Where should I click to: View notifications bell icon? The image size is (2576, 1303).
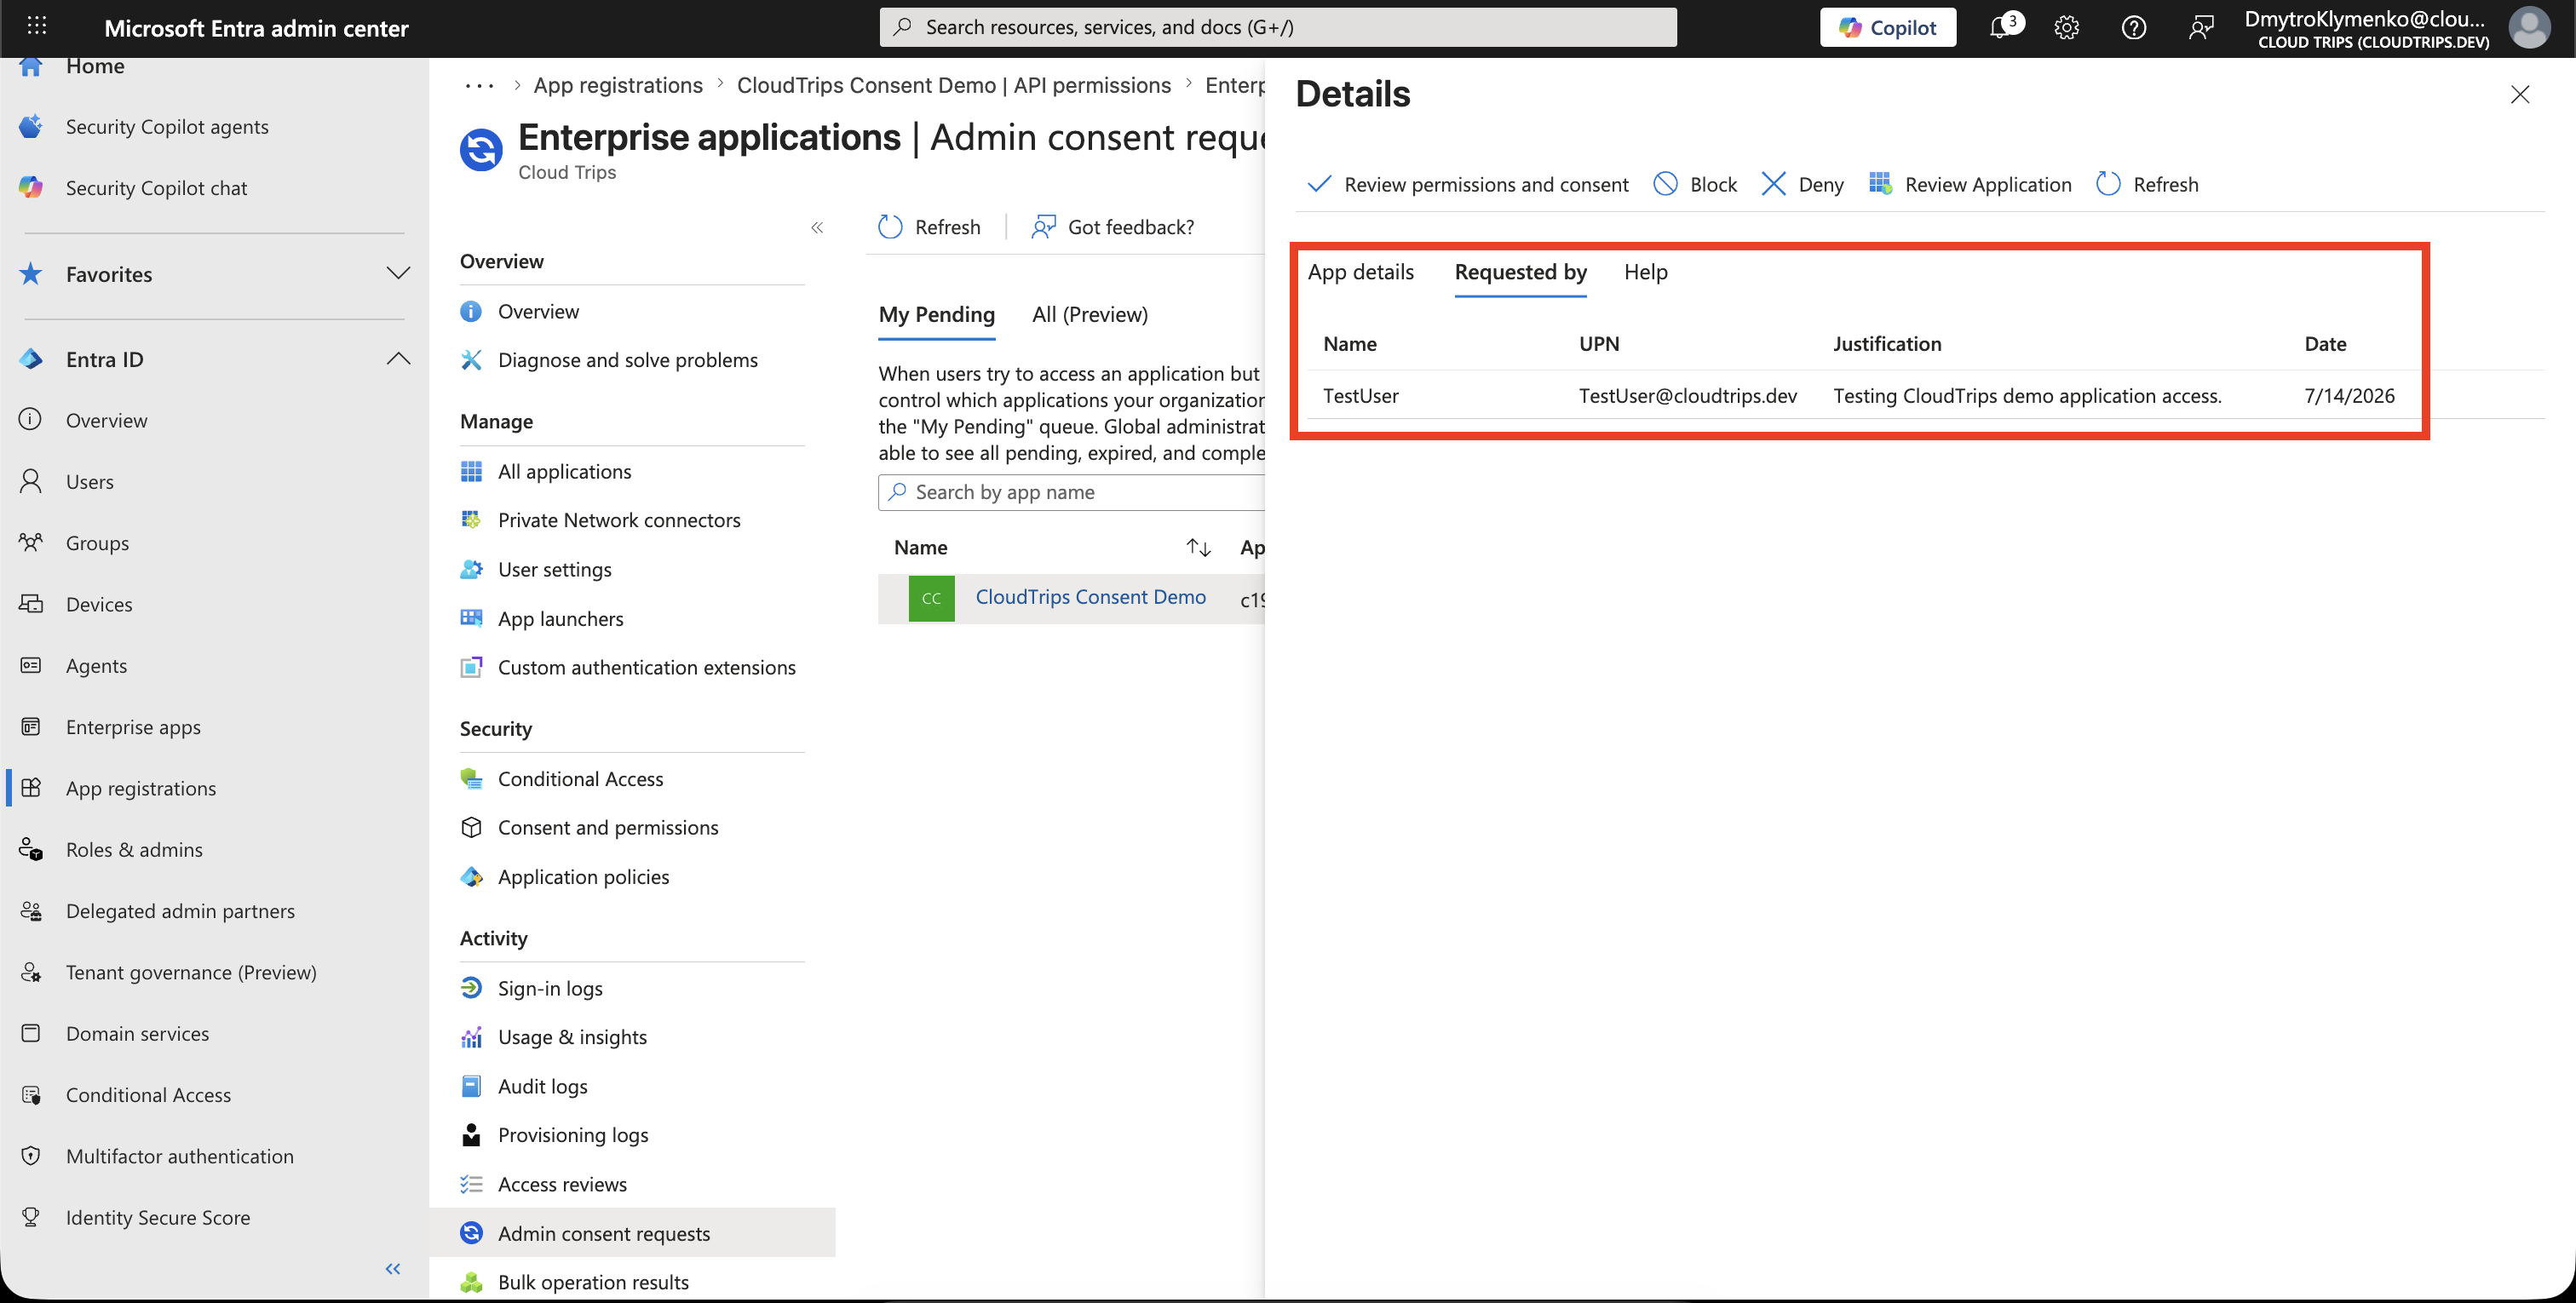[2001, 27]
